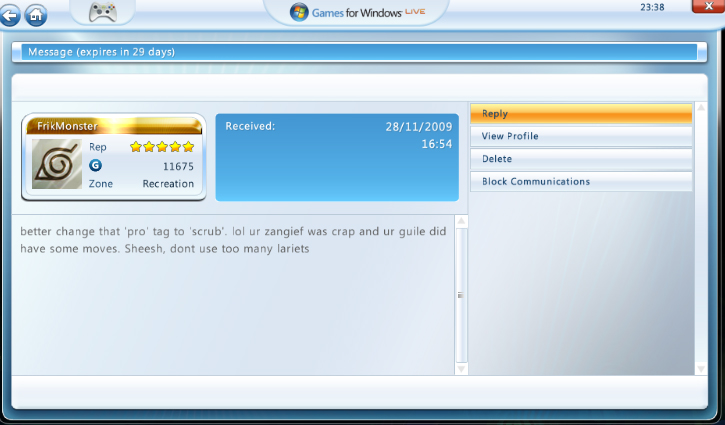This screenshot has width=725, height=425.
Task: Click the back arrow button
Action: 10,15
